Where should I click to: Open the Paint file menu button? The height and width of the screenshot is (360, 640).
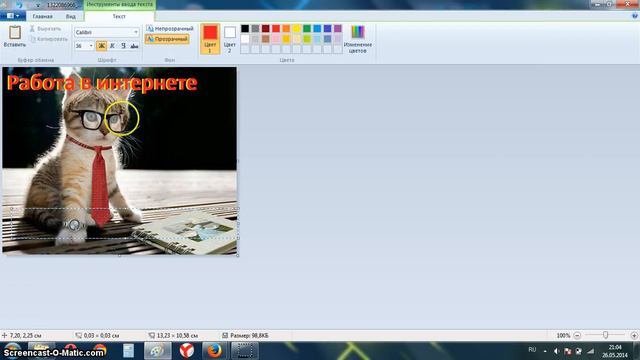13,16
